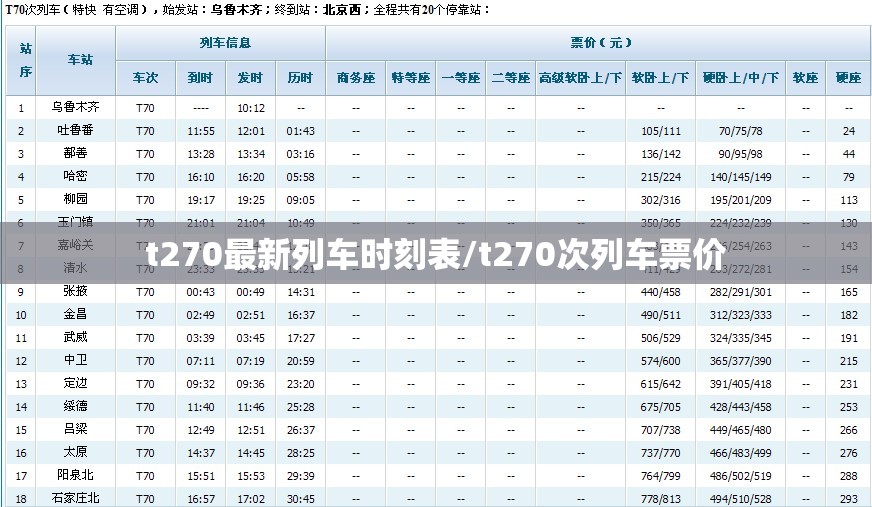The width and height of the screenshot is (872, 507).
Task: Select station 石家庄北 in the table
Action: point(76,498)
